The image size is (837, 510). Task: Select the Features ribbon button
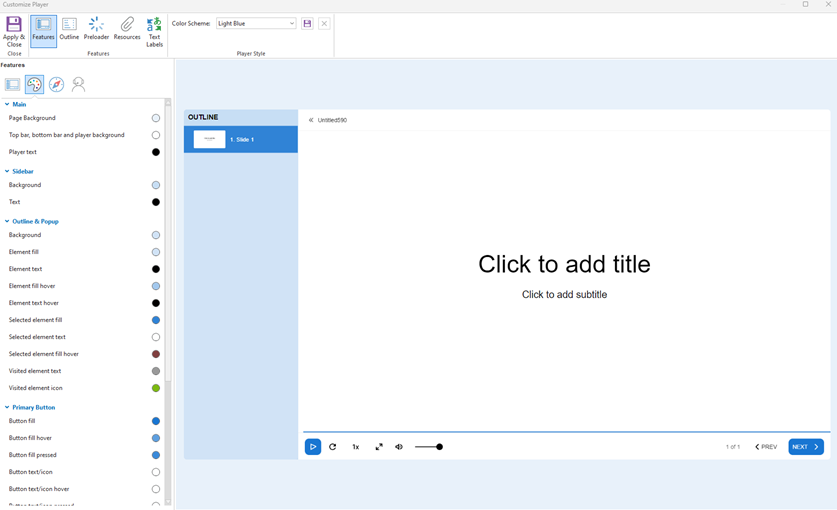[43, 31]
